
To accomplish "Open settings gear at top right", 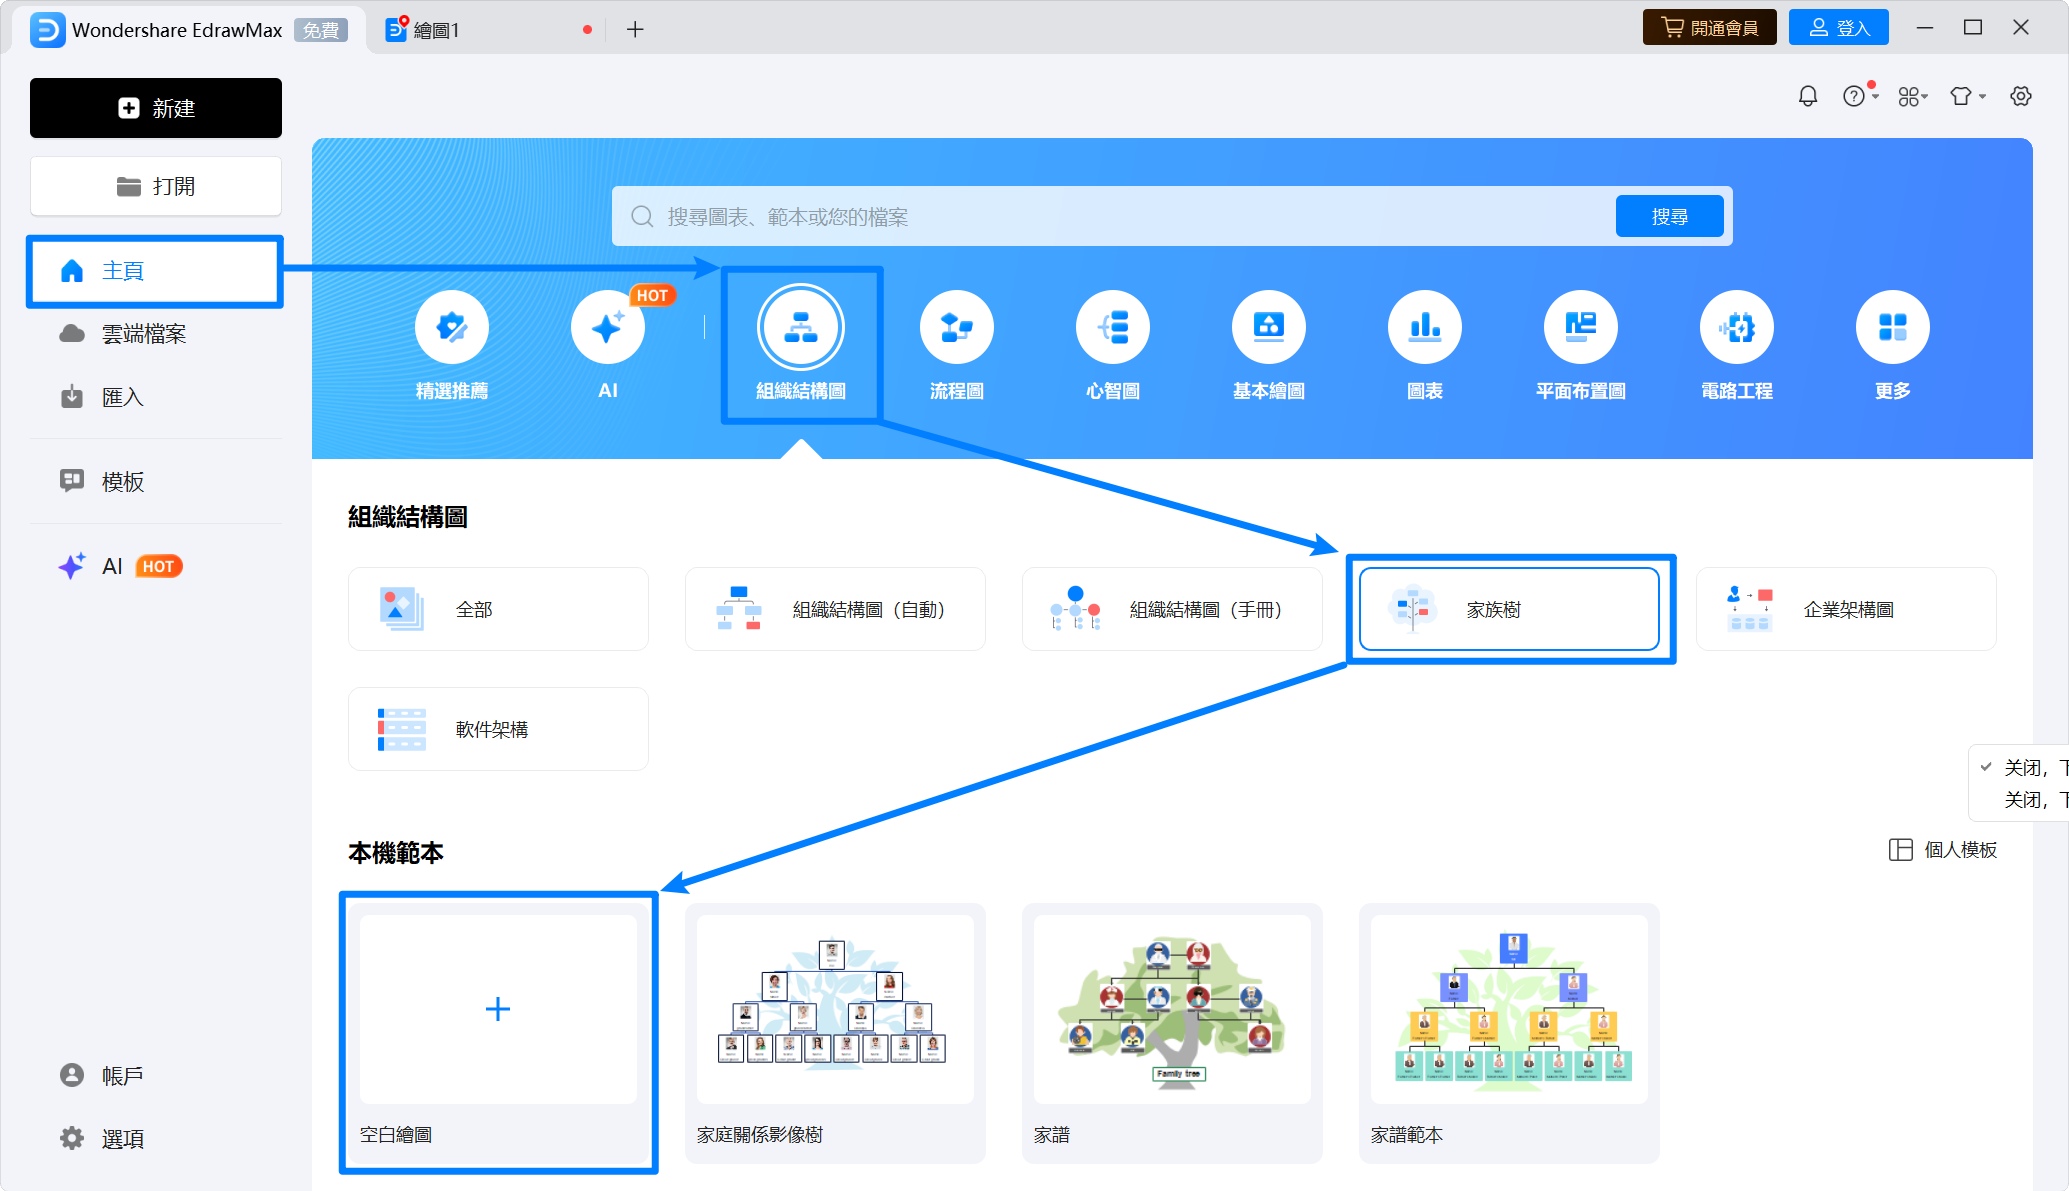I will pyautogui.click(x=2021, y=96).
